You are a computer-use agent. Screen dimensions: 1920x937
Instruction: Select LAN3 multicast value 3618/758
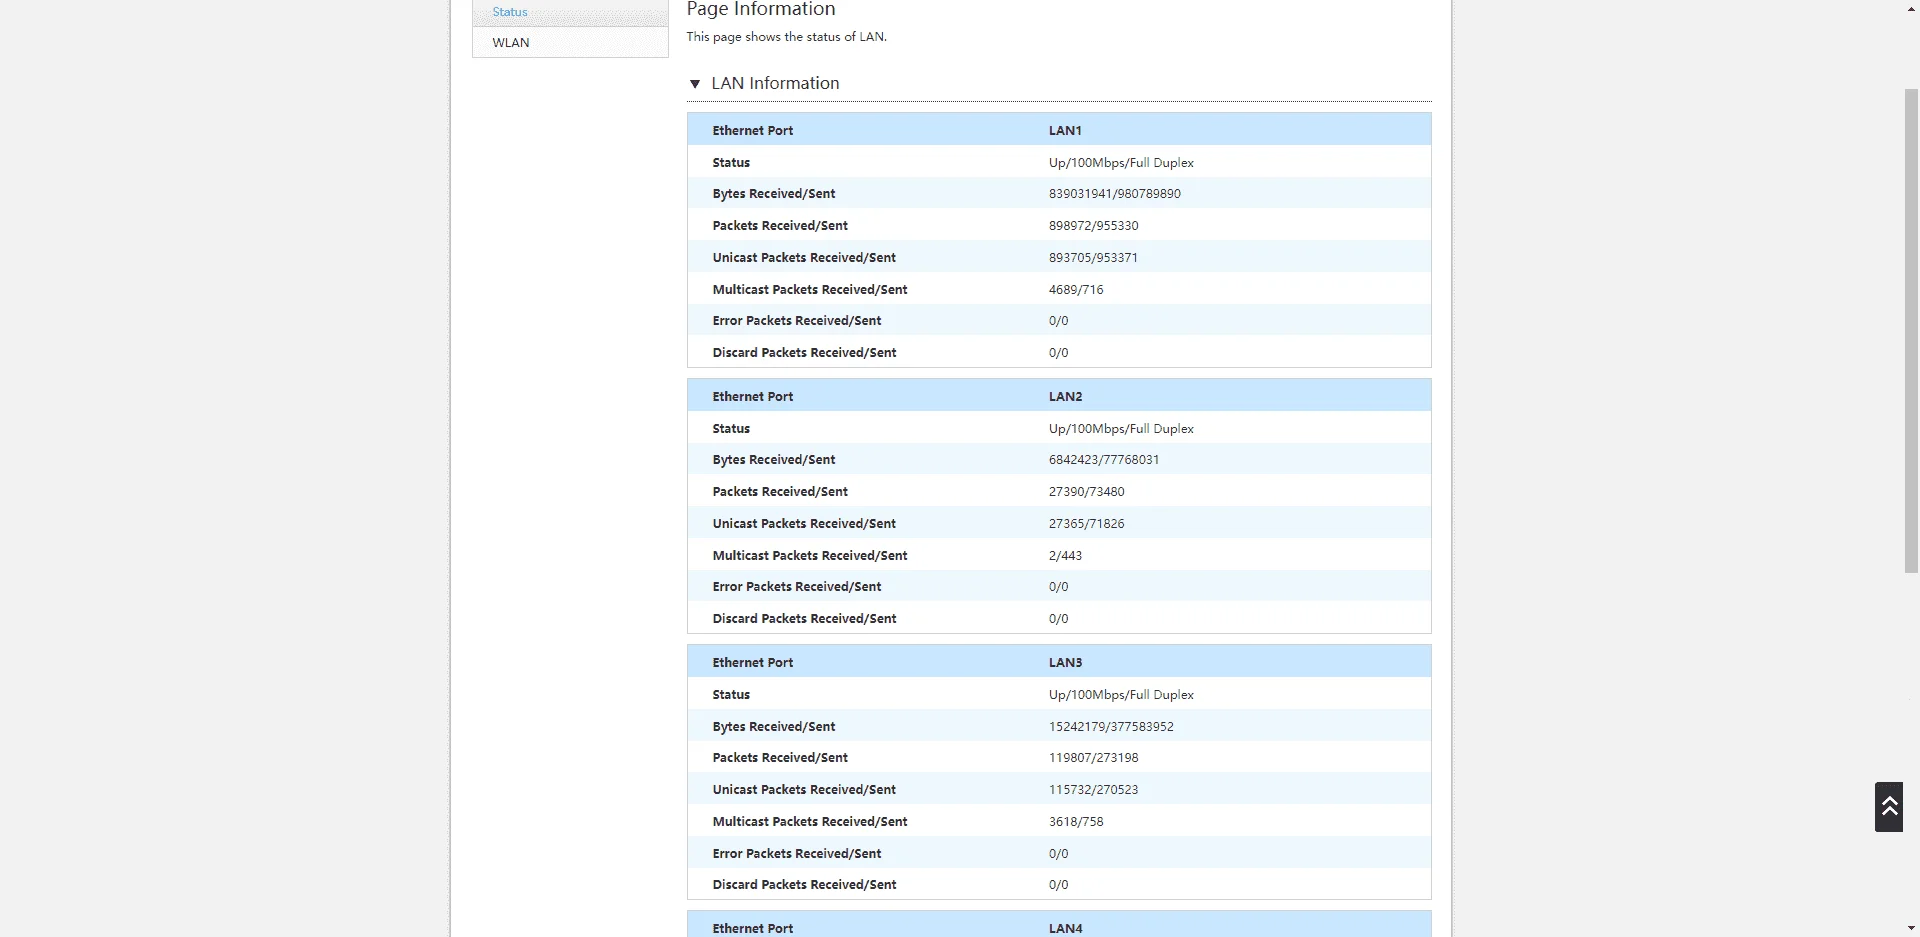pos(1076,822)
